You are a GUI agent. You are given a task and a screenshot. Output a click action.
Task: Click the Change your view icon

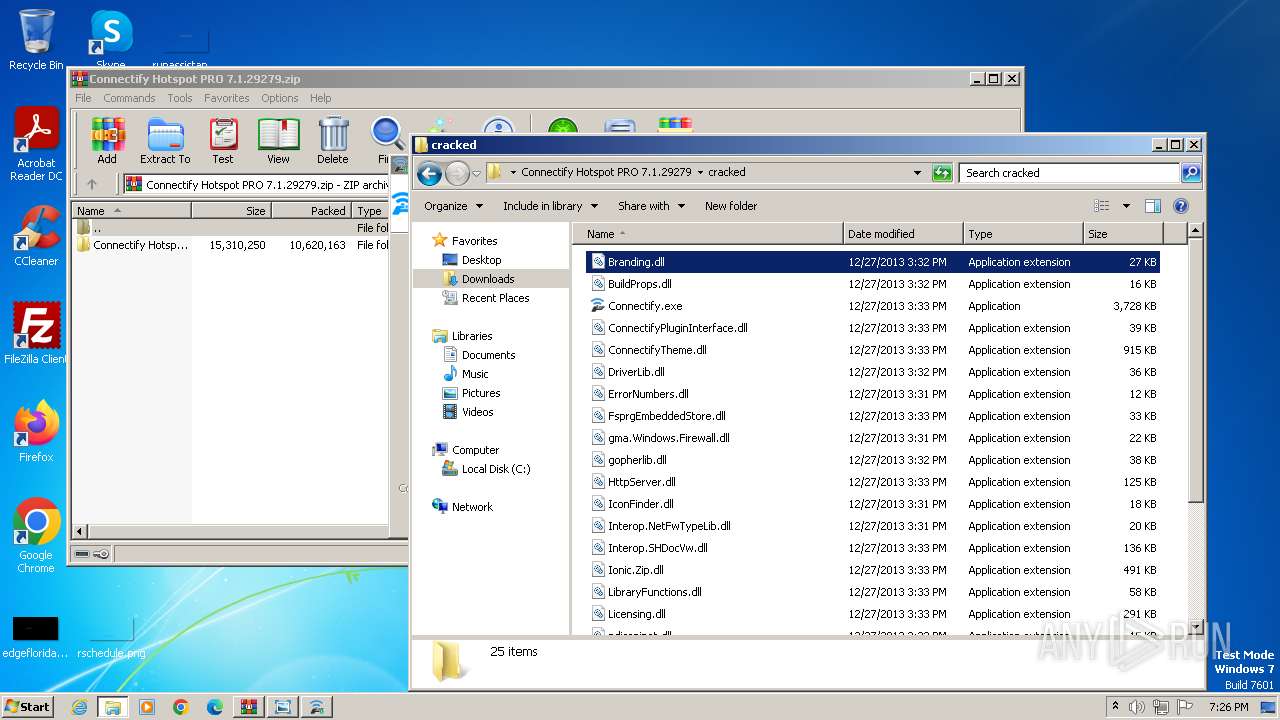[x=1102, y=206]
